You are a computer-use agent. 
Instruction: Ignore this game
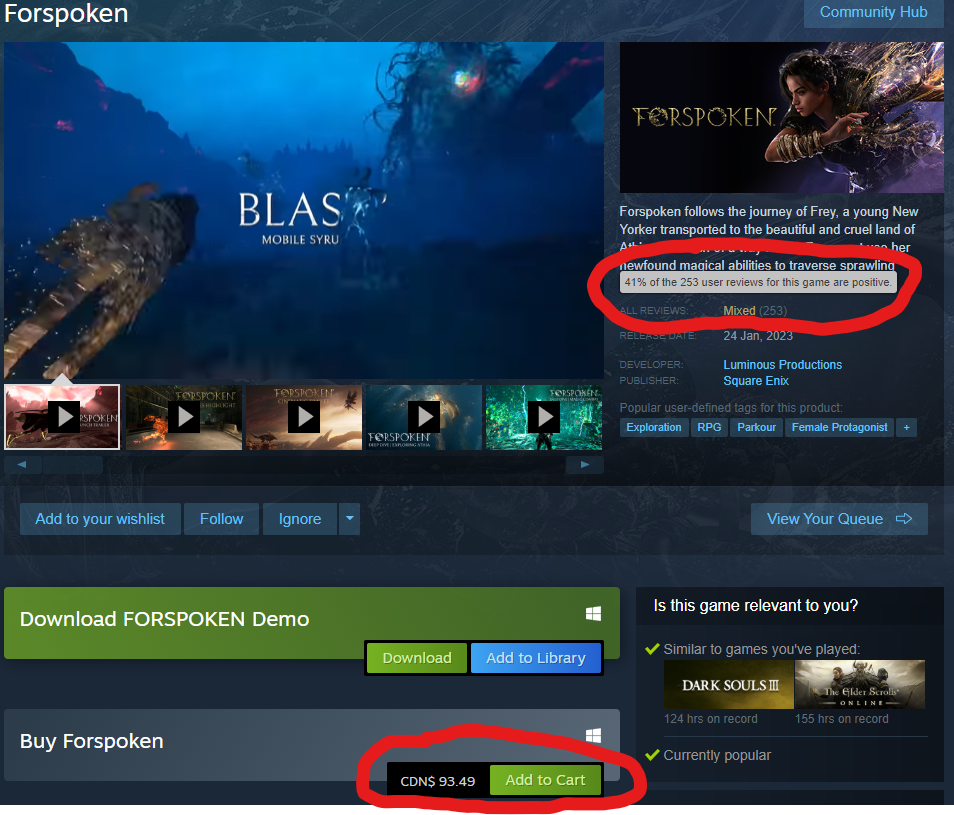click(300, 519)
